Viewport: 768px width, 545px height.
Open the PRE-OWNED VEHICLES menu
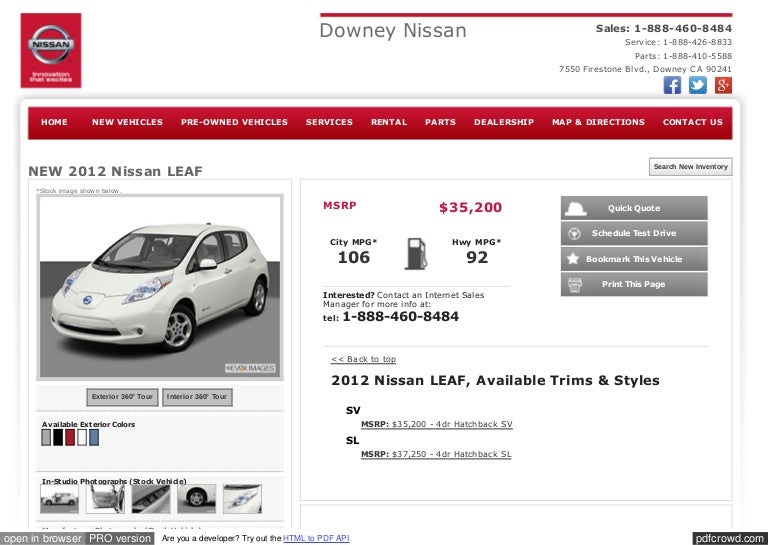[234, 122]
